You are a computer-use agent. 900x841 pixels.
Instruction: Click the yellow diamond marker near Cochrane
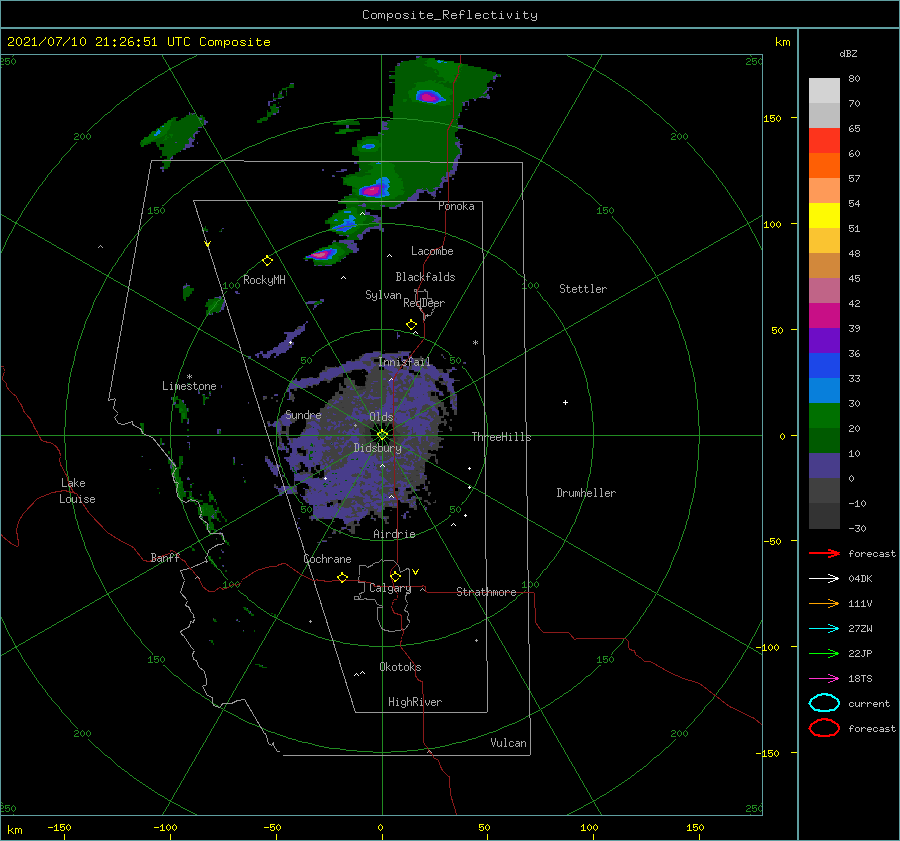click(x=343, y=577)
